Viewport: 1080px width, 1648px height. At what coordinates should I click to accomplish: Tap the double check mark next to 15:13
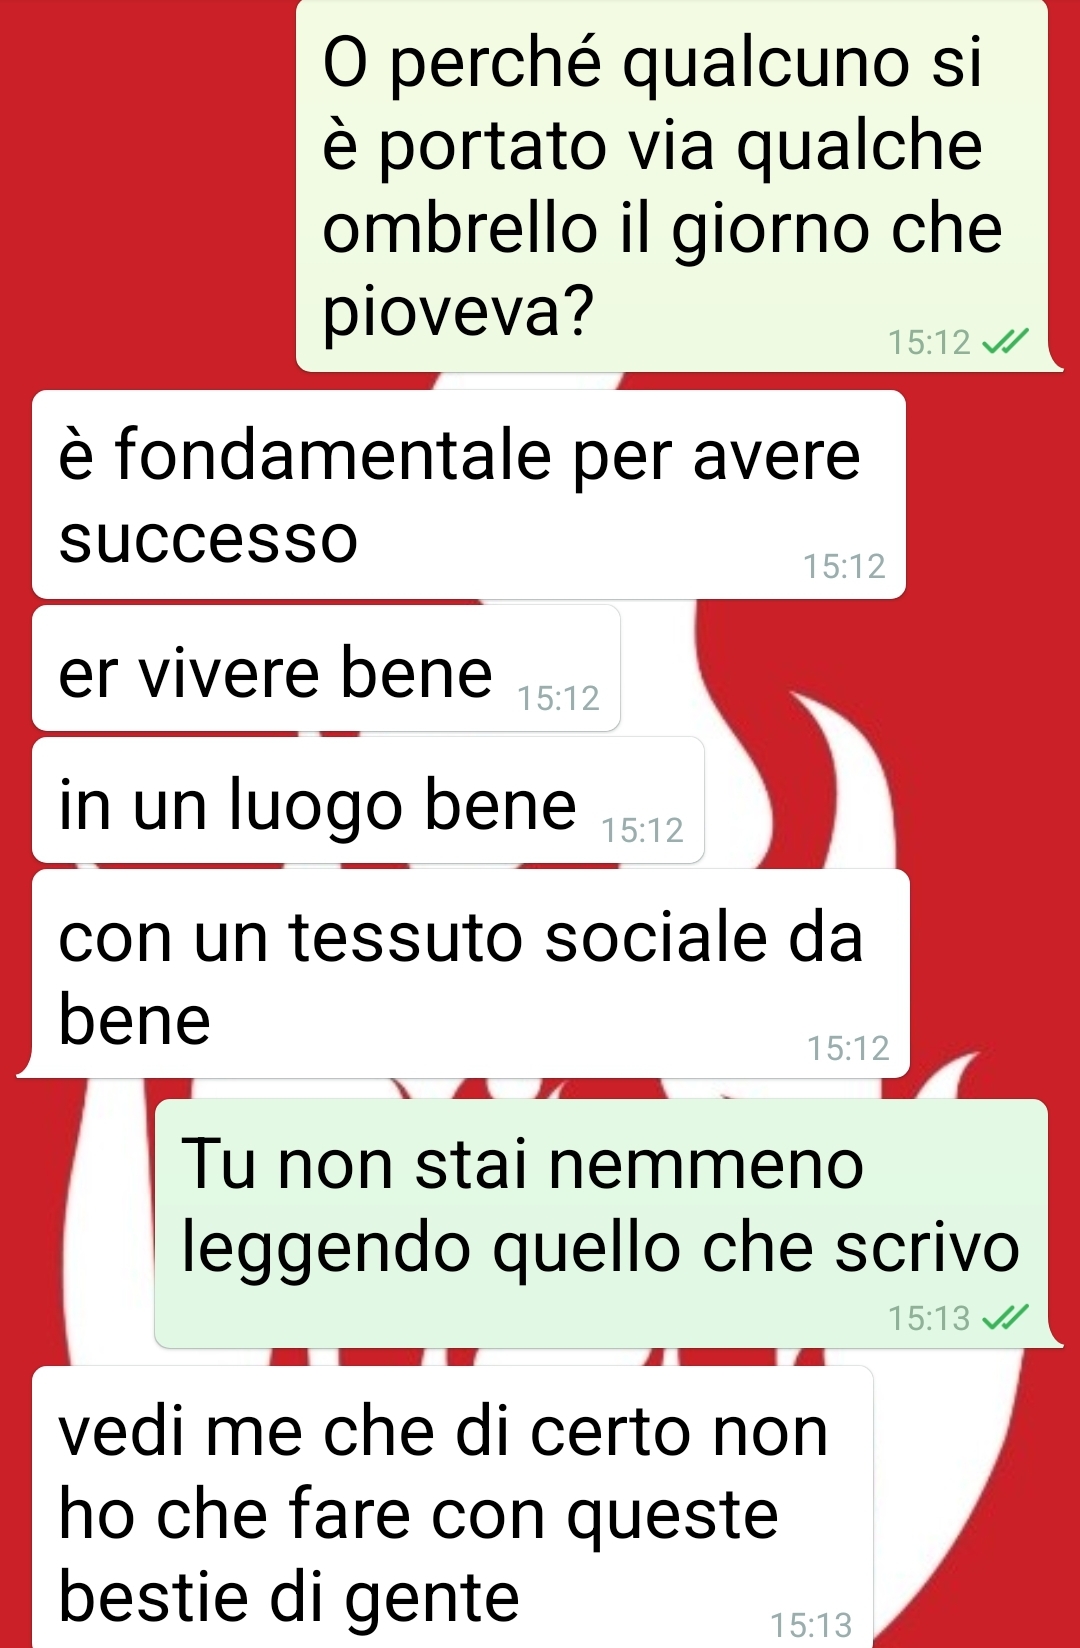(1004, 1317)
